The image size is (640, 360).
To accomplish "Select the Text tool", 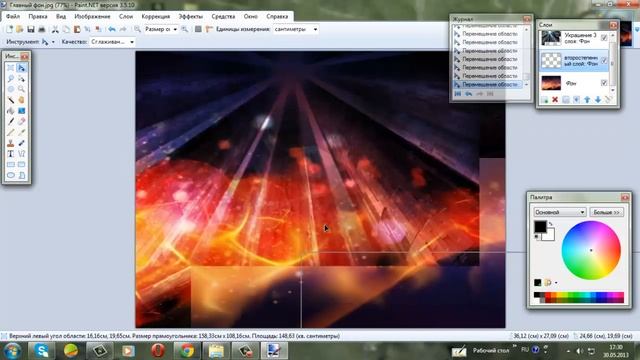I will tap(11, 154).
